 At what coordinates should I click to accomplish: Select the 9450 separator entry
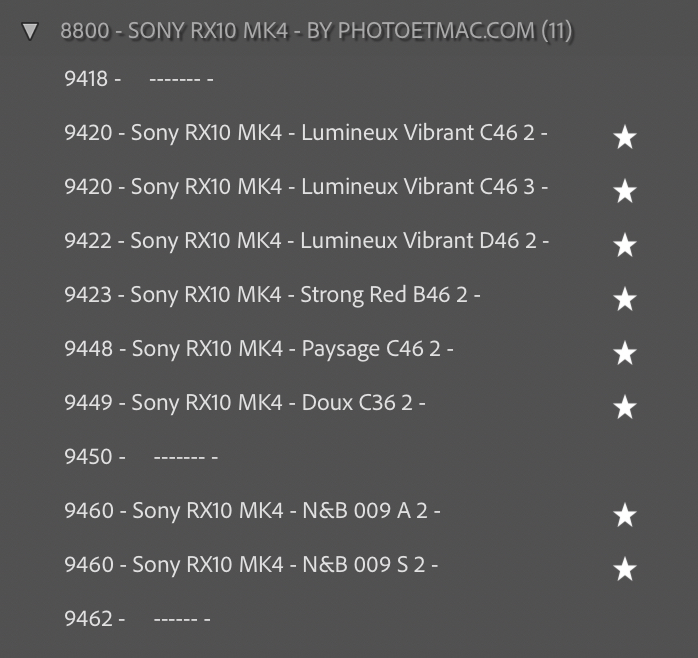(x=140, y=456)
